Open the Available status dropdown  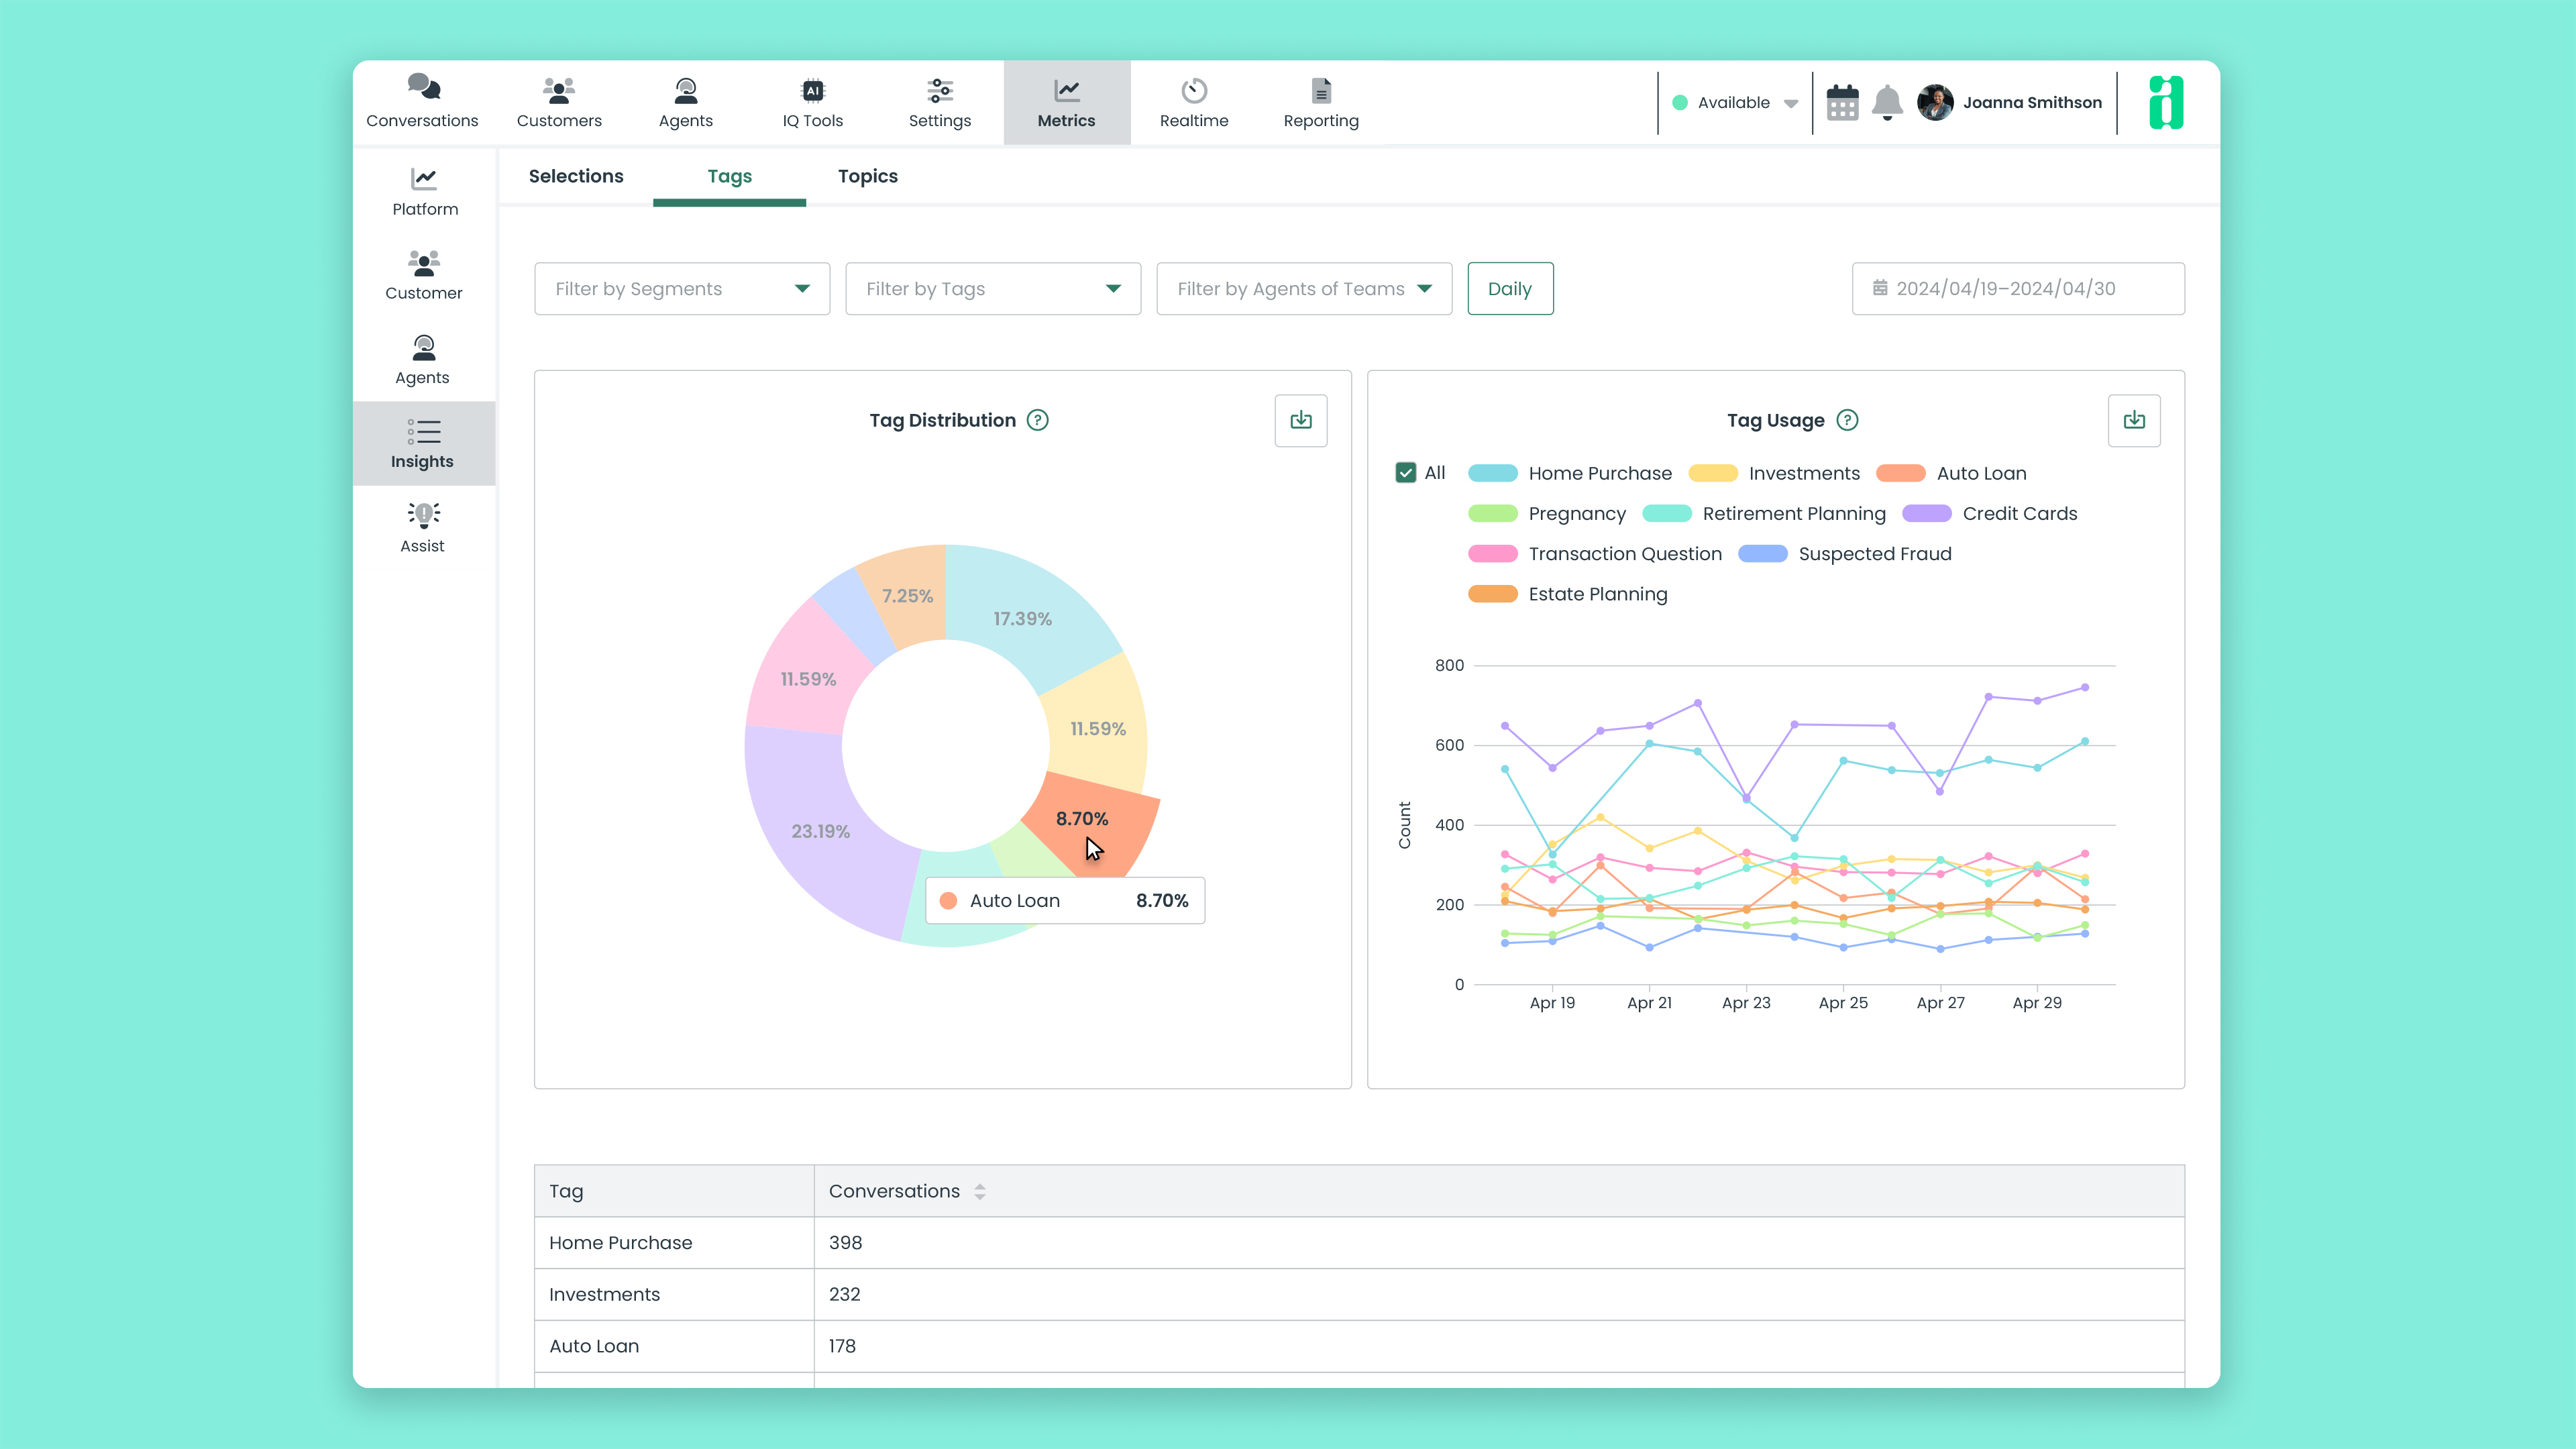(x=1735, y=103)
